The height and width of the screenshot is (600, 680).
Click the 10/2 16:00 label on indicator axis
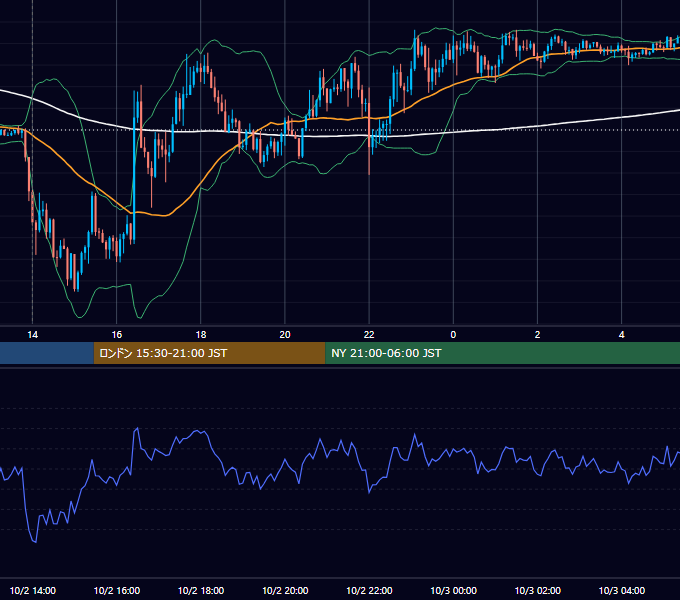pyautogui.click(x=117, y=590)
